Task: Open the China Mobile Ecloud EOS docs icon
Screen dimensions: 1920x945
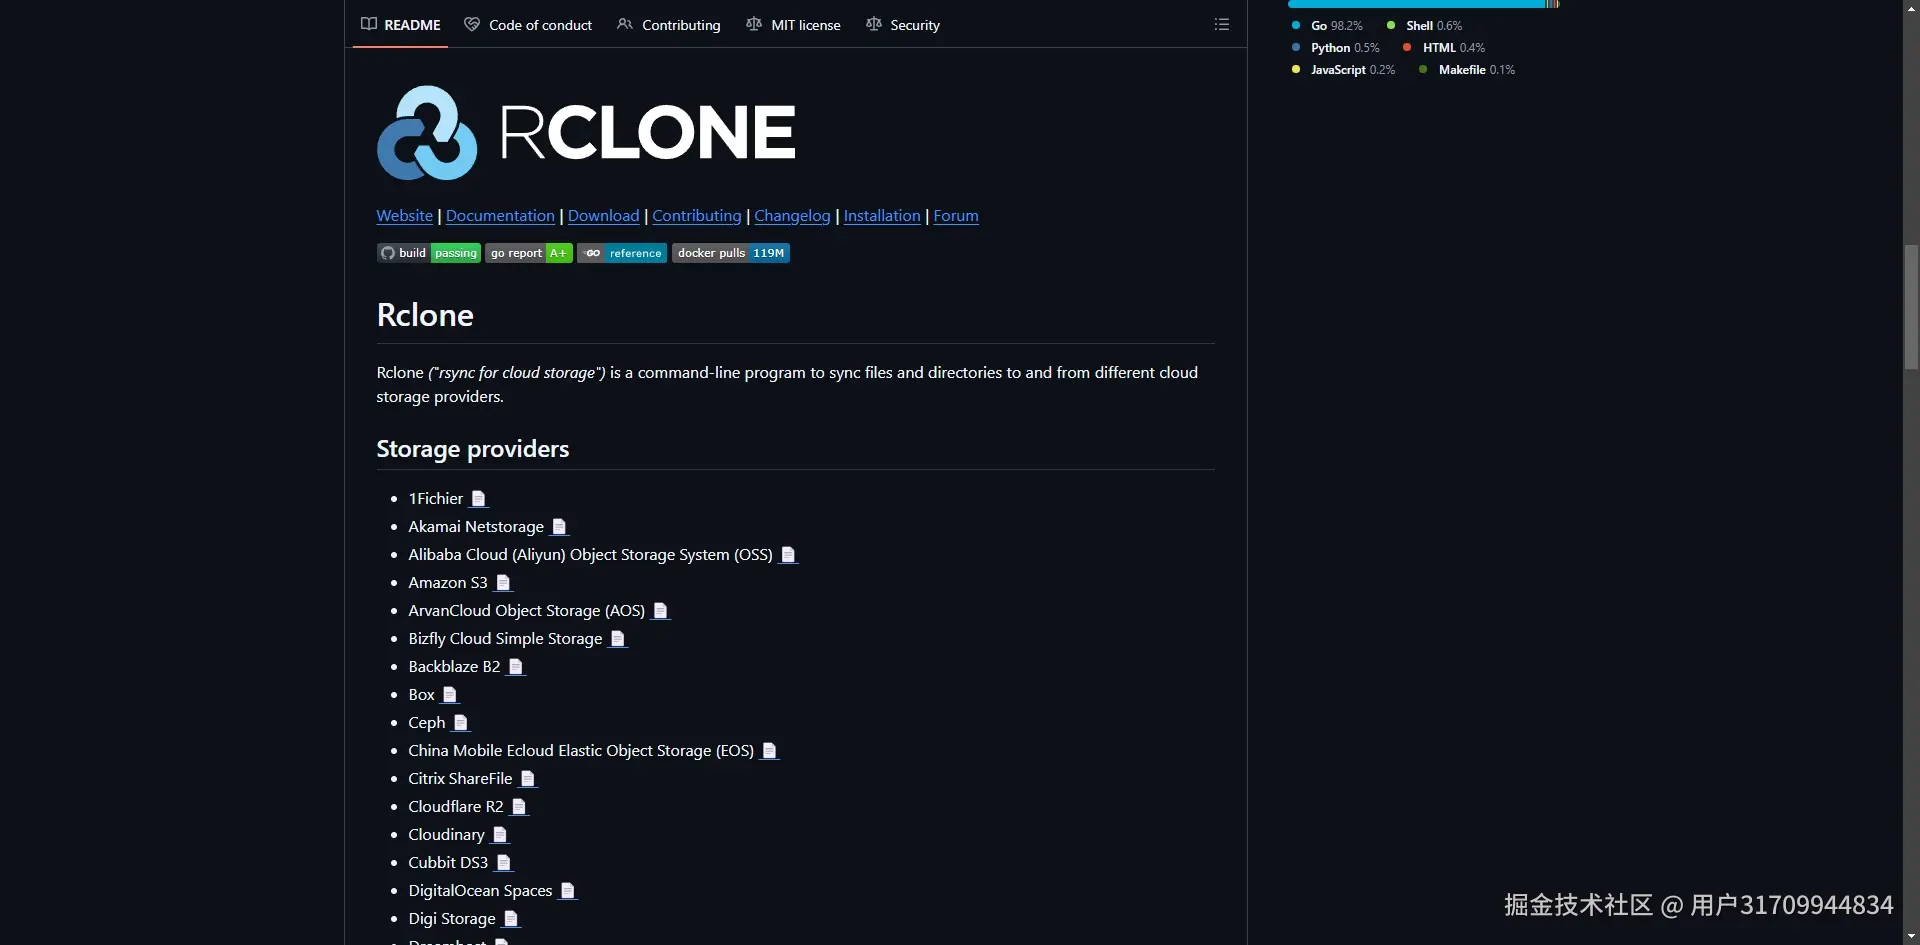Action: point(770,751)
